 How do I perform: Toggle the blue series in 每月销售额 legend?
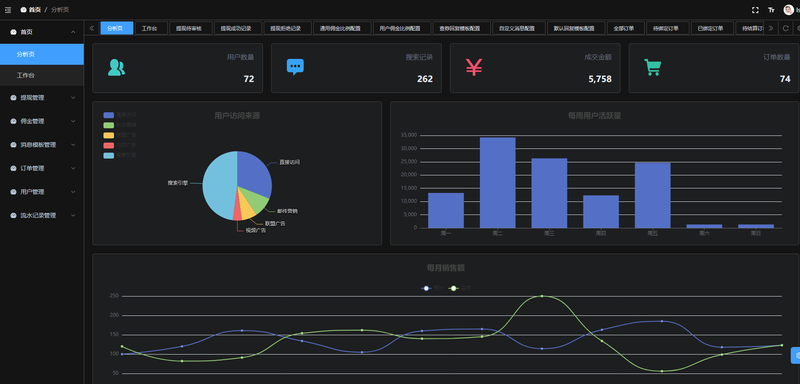[432, 288]
